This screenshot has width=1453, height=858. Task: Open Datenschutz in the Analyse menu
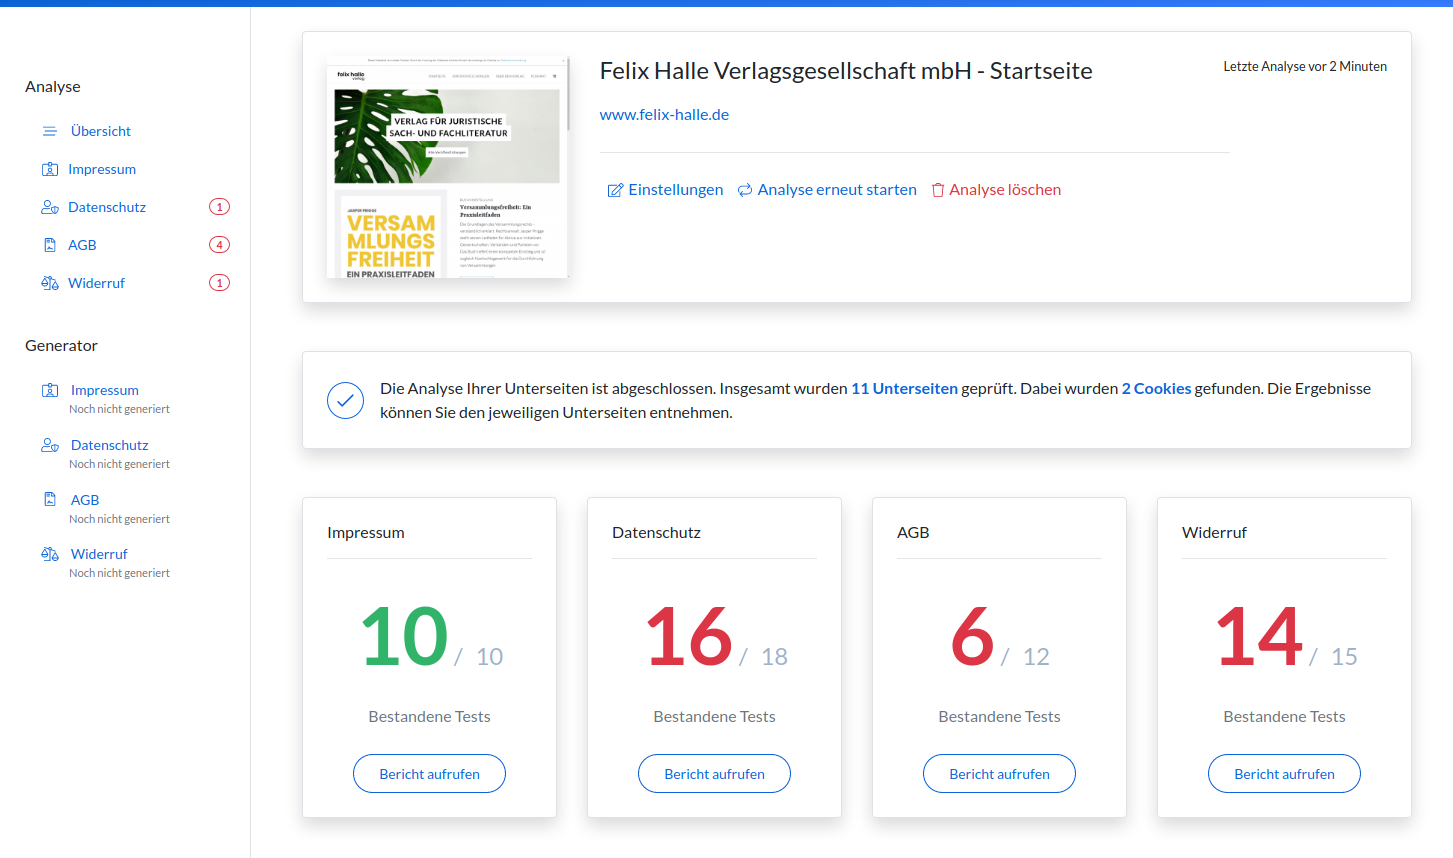click(107, 207)
